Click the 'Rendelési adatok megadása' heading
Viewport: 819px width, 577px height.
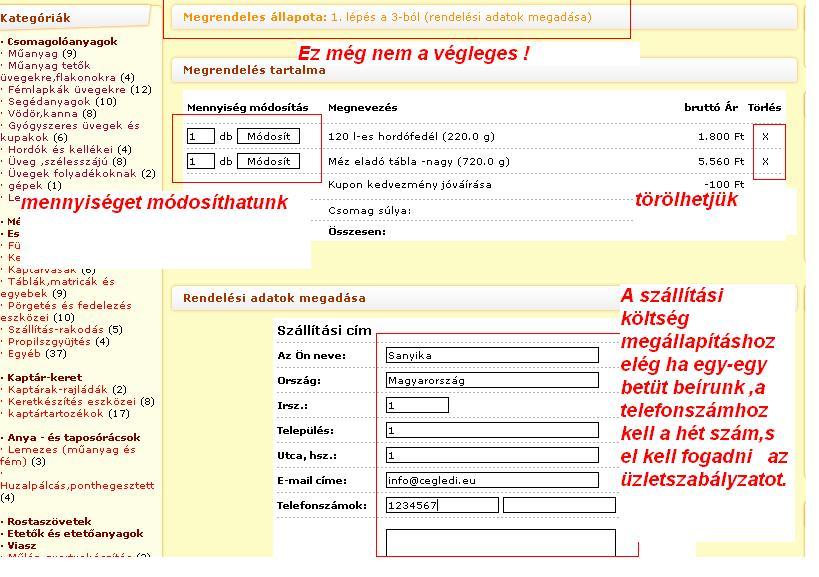(x=274, y=298)
